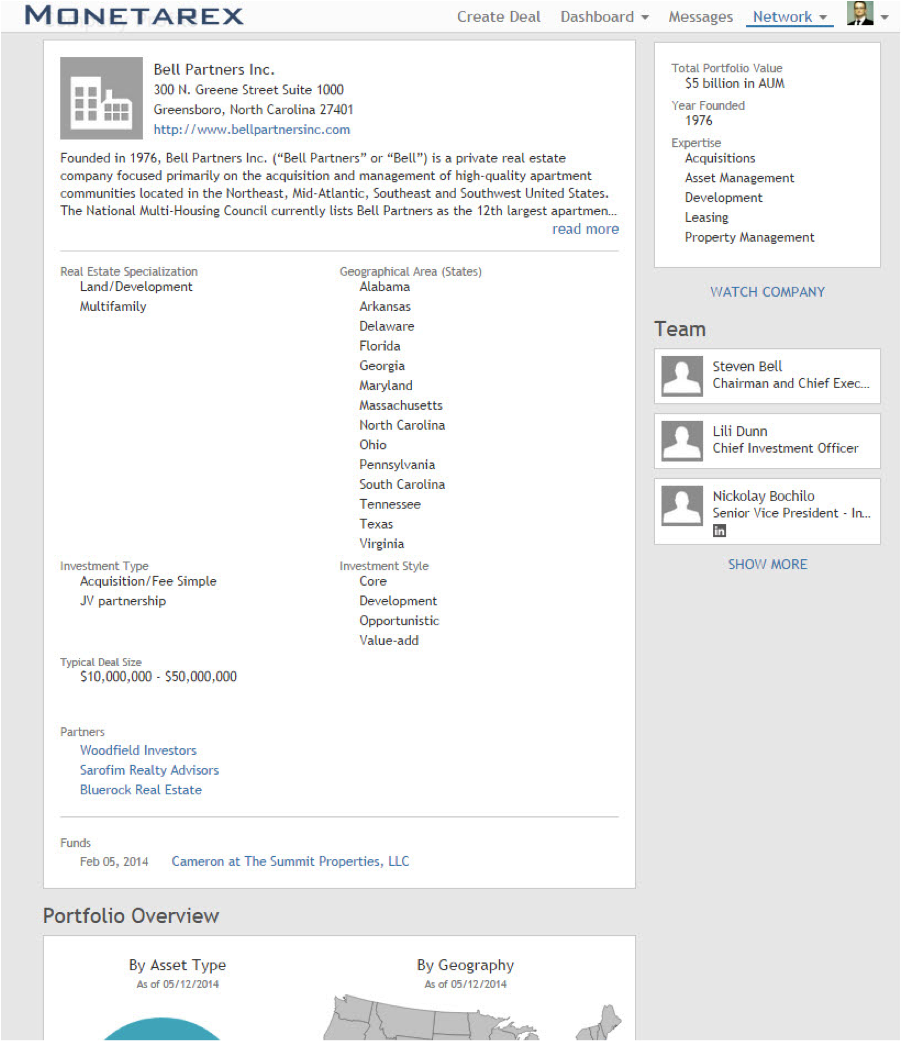902x1042 pixels.
Task: Open Nickolay Bochilo's team card
Action: 767,512
